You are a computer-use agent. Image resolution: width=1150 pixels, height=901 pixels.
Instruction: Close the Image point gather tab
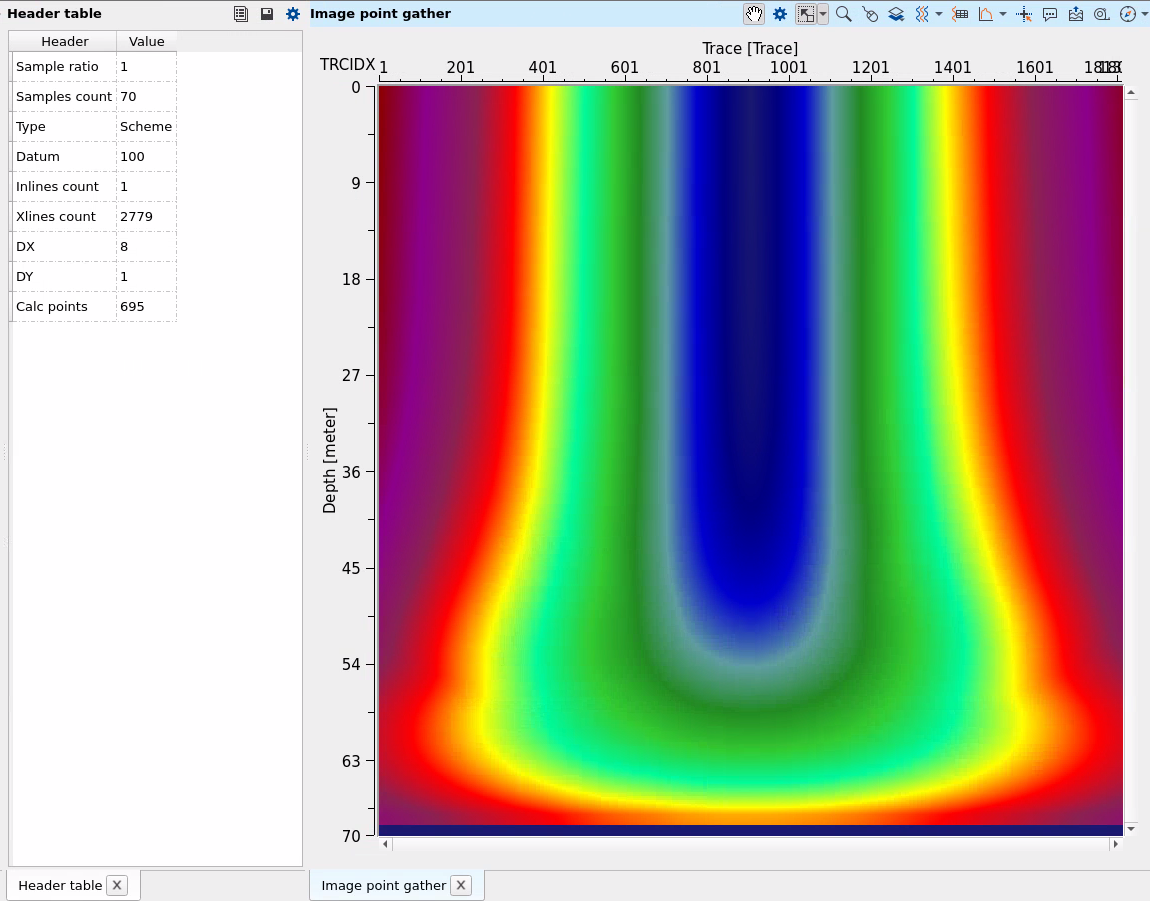461,885
